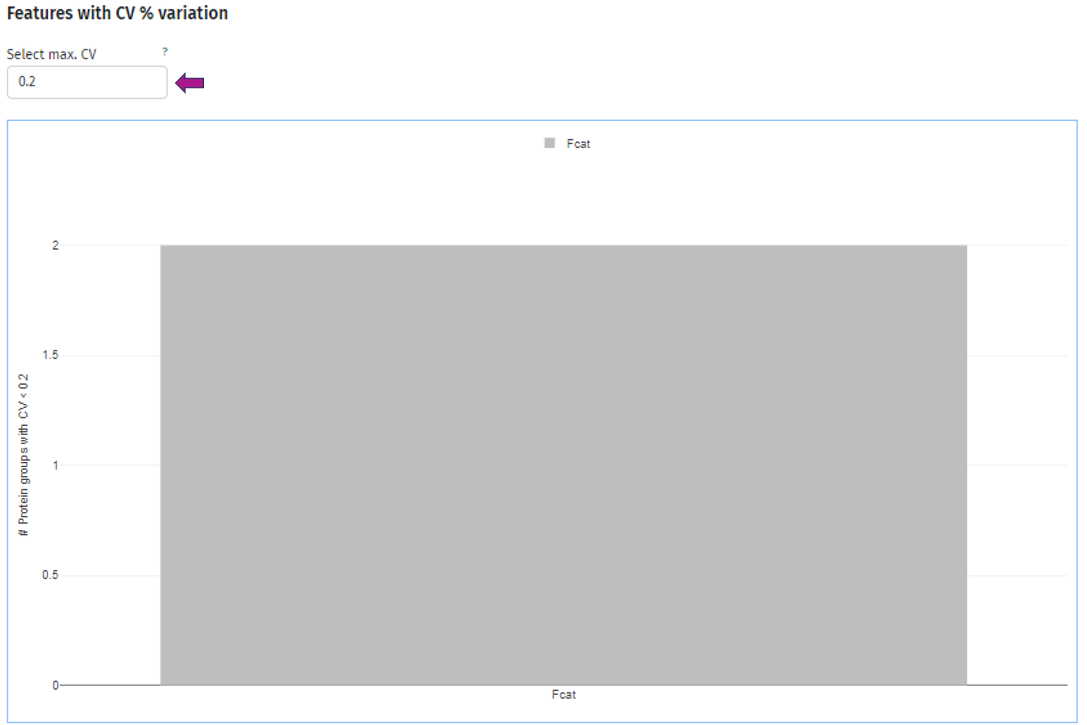Screen dimensions: 1087x725
Task: Click the y-axis tick label 0.5
Action: coord(50,575)
